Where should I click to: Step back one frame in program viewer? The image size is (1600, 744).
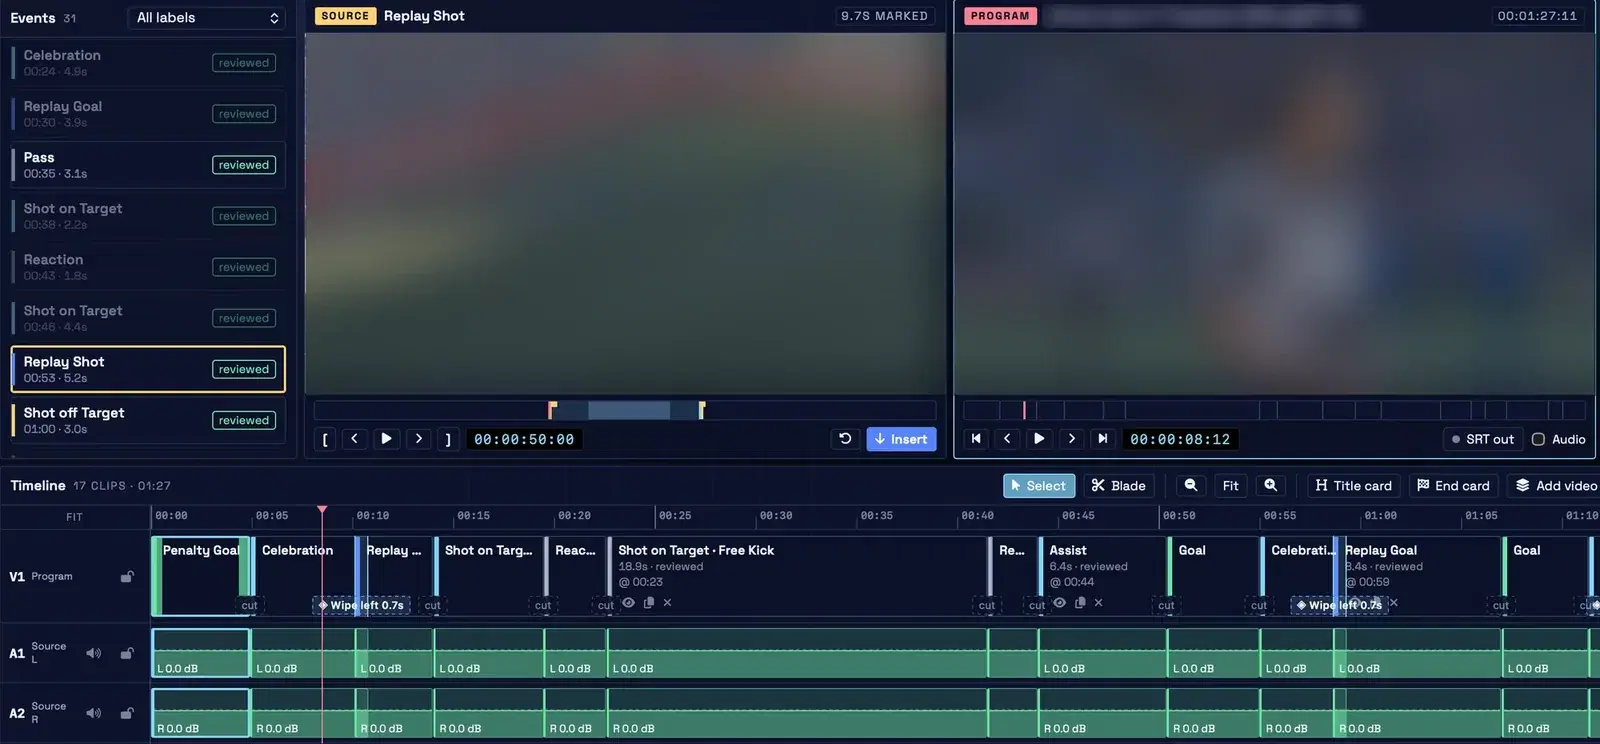coord(1007,439)
